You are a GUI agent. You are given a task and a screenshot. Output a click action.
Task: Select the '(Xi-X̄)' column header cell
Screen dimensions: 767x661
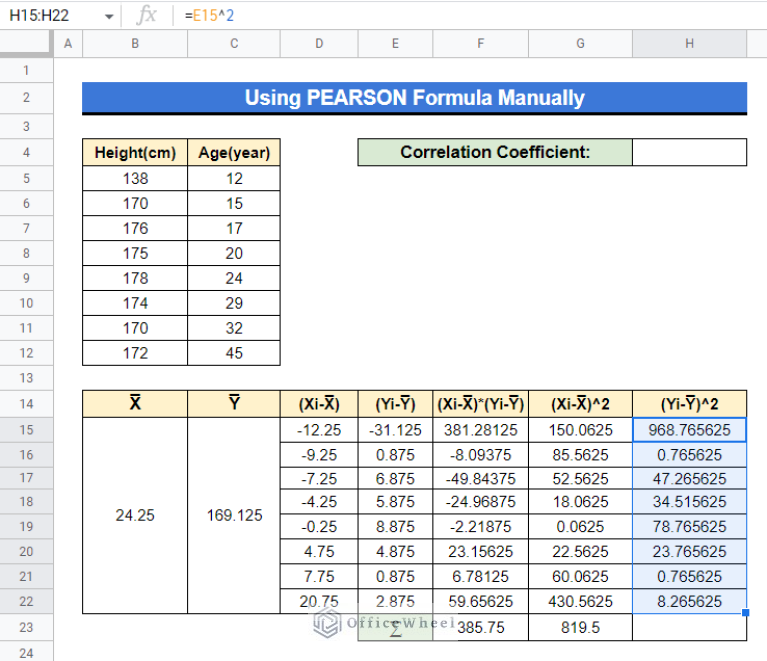(x=319, y=404)
